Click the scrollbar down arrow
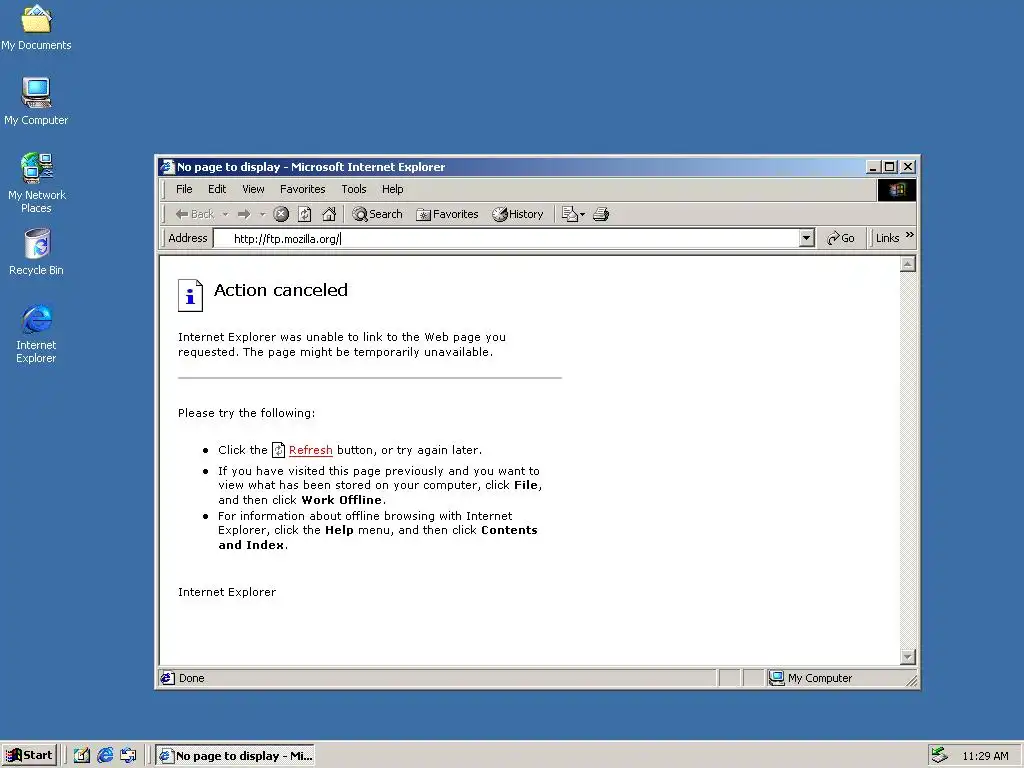 pyautogui.click(x=908, y=656)
